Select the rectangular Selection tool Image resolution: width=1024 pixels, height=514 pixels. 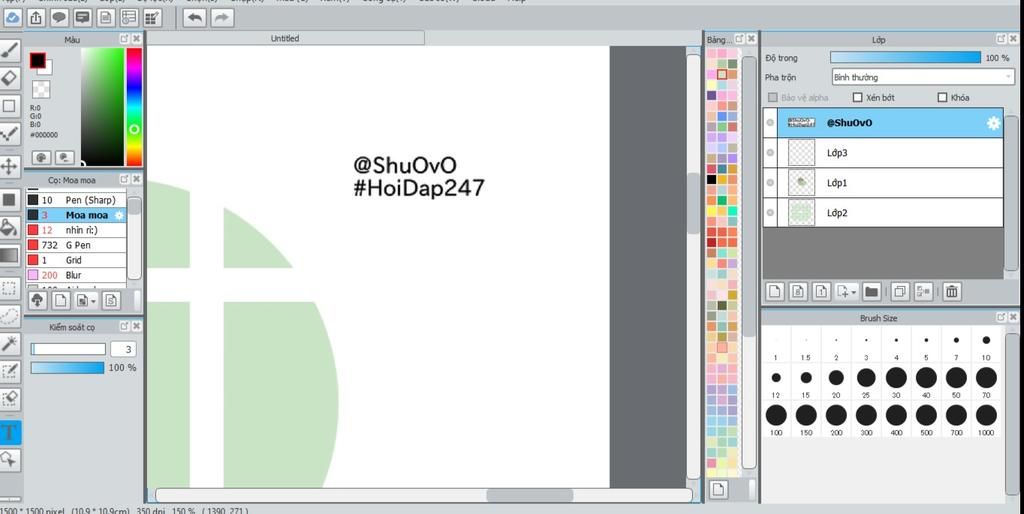pos(10,288)
